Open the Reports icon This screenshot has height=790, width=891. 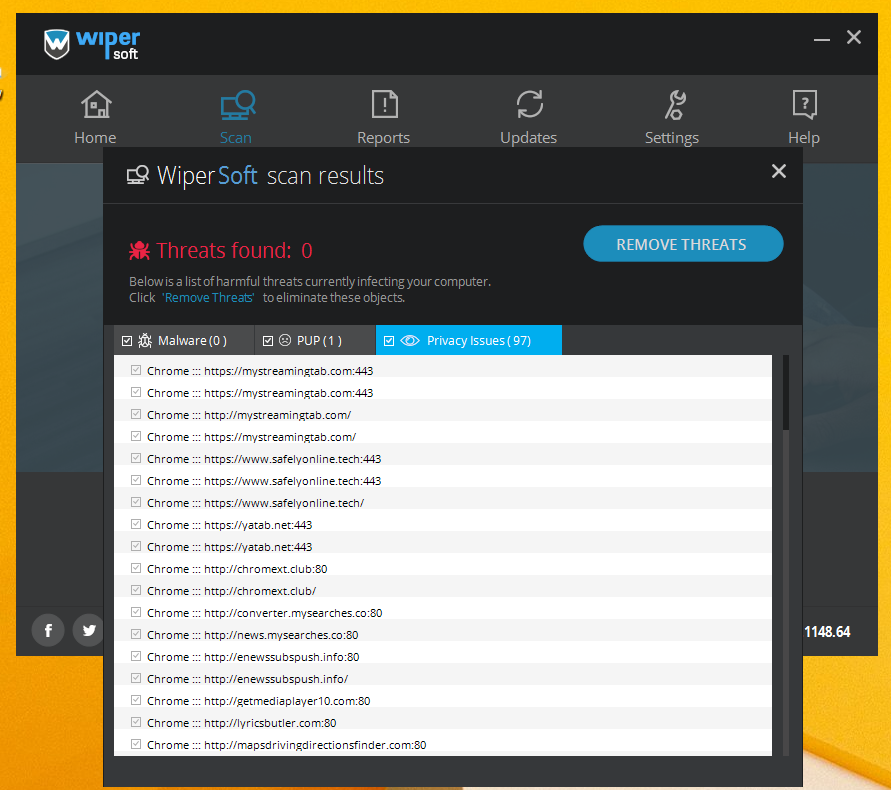click(385, 104)
